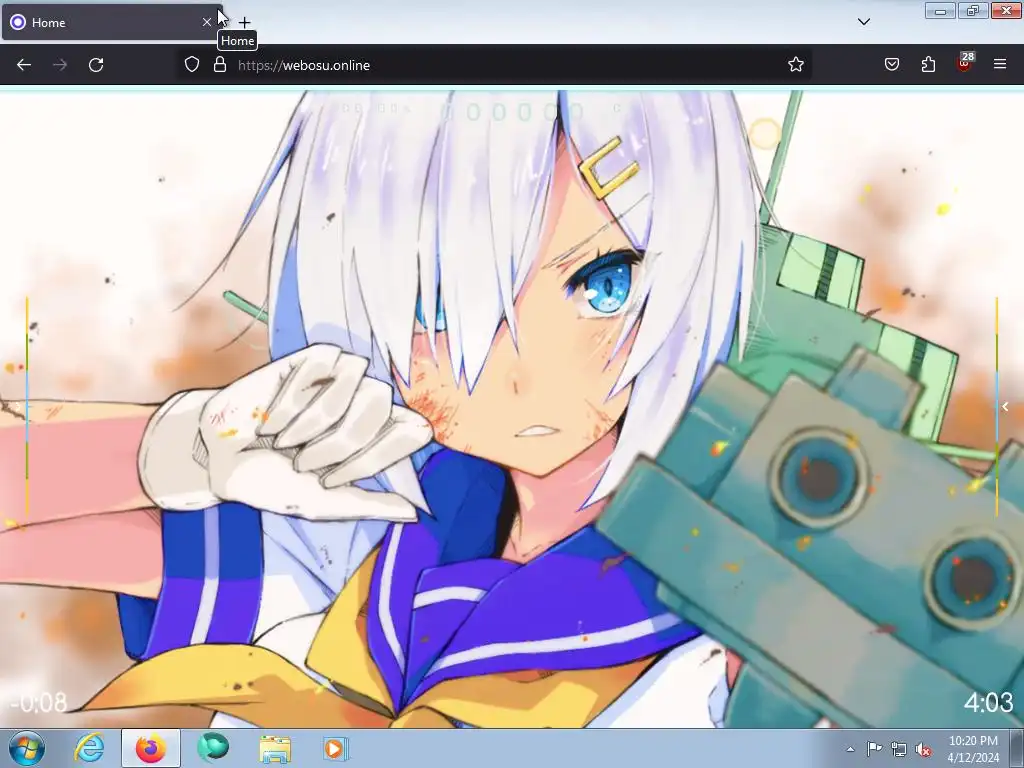The image size is (1024, 768).
Task: Launch Internet Explorer from the taskbar
Action: [x=89, y=748]
